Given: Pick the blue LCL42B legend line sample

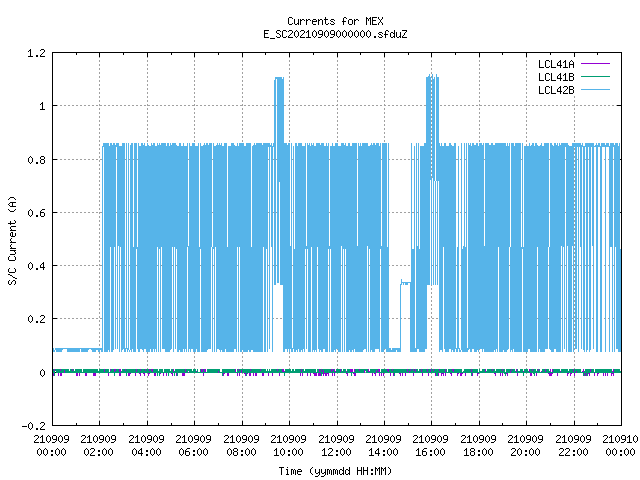Looking at the screenshot, I should pyautogui.click(x=595, y=90).
